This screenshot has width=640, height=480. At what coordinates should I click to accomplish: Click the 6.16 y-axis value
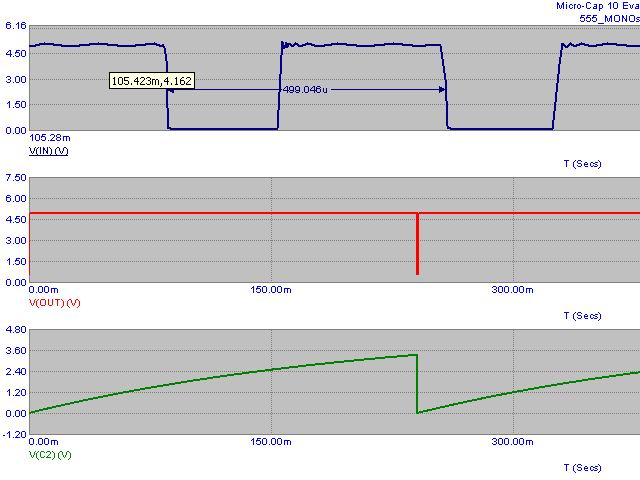click(16, 26)
